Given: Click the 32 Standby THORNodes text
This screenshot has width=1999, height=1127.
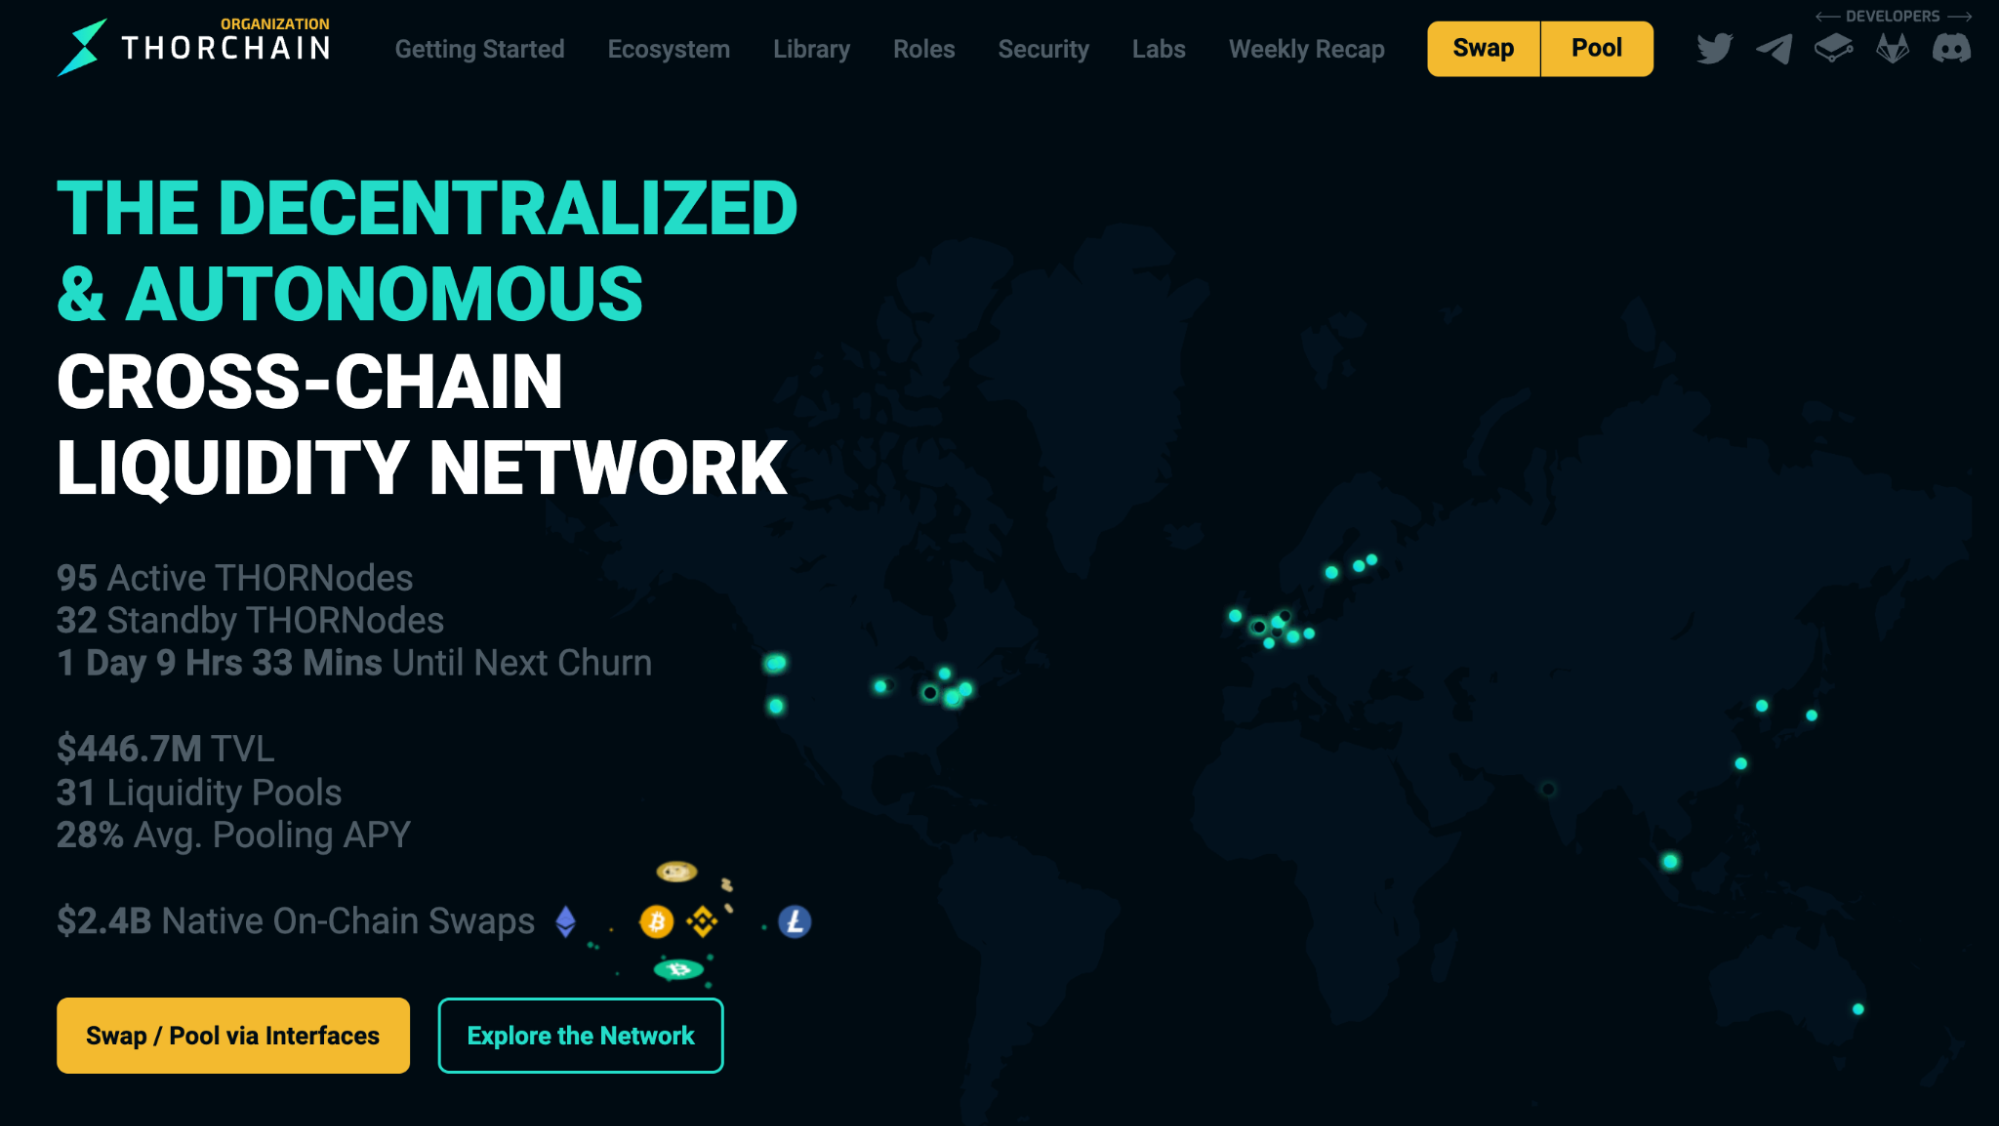Looking at the screenshot, I should point(250,620).
